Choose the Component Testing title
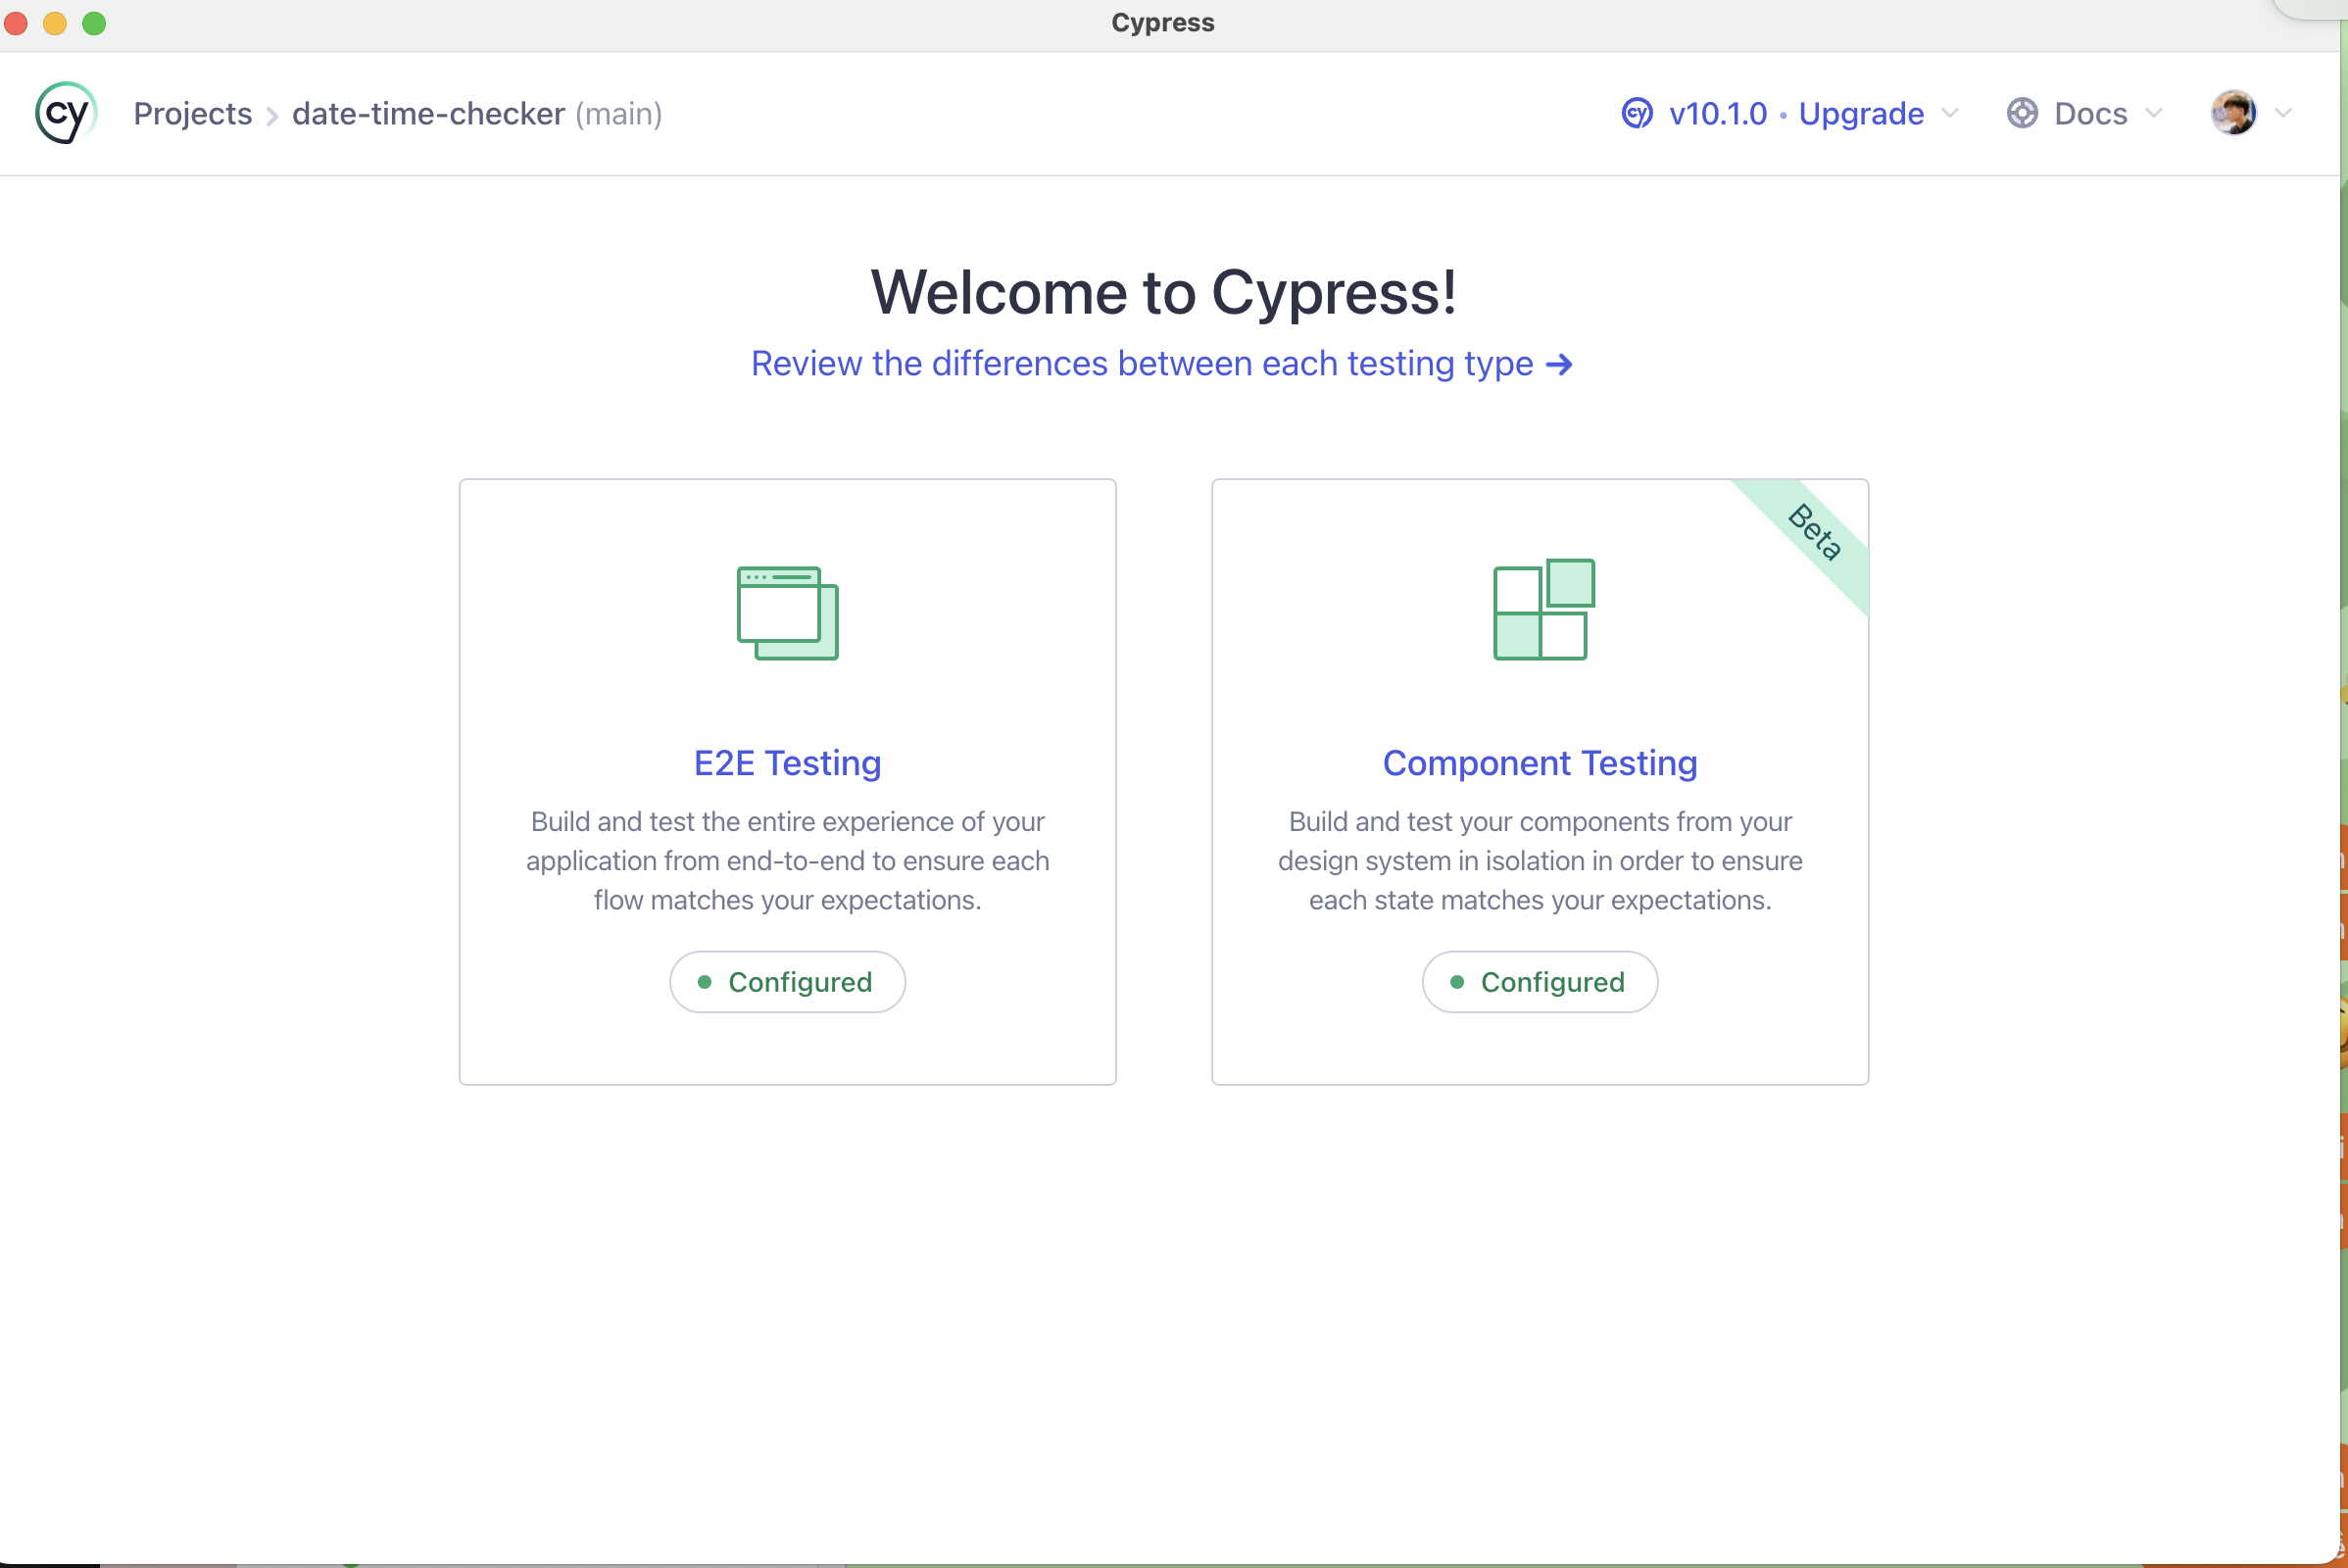Screen dimensions: 2348x1568 (x=1539, y=763)
